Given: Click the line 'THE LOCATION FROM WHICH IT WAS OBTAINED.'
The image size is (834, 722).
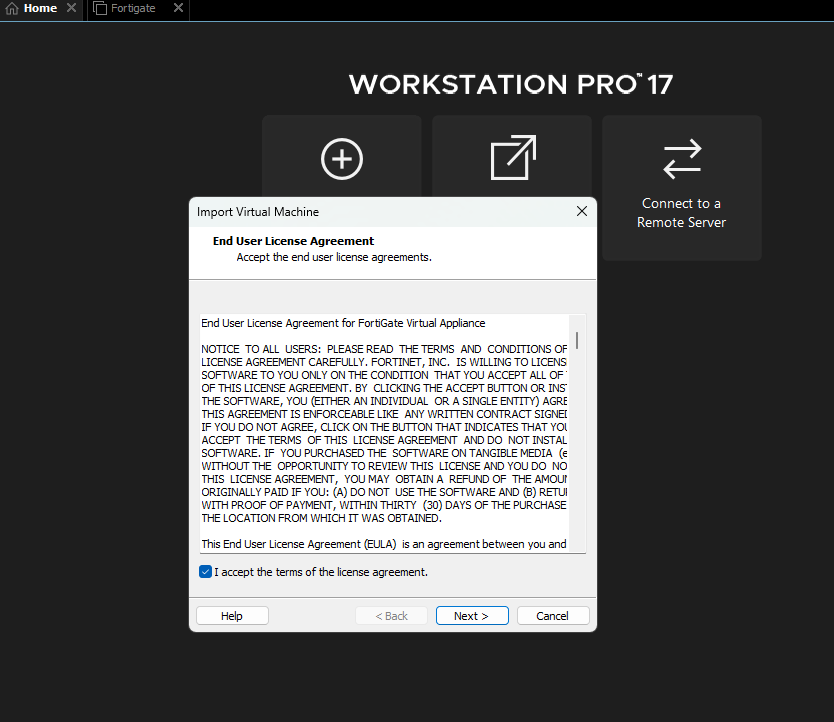Looking at the screenshot, I should (x=321, y=518).
